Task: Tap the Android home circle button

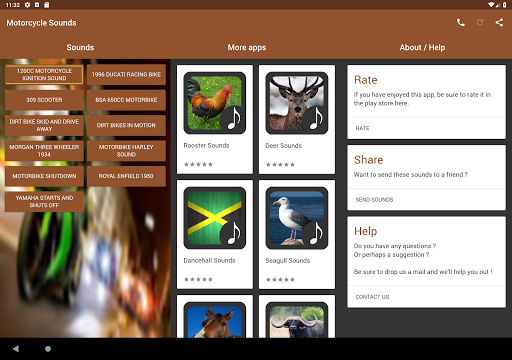Action: [48, 349]
